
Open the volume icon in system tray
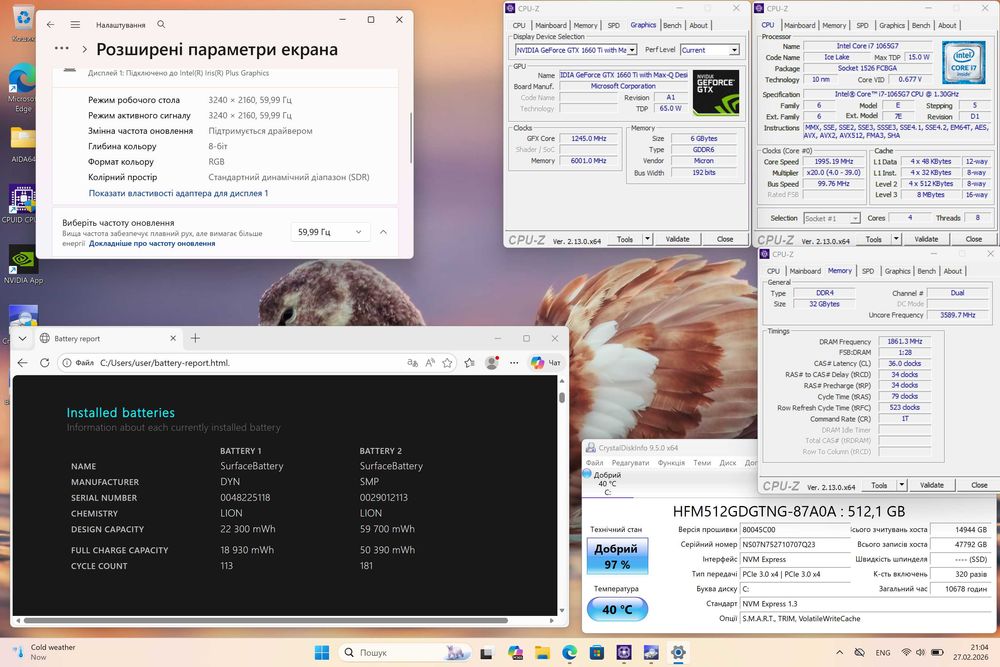coord(920,652)
